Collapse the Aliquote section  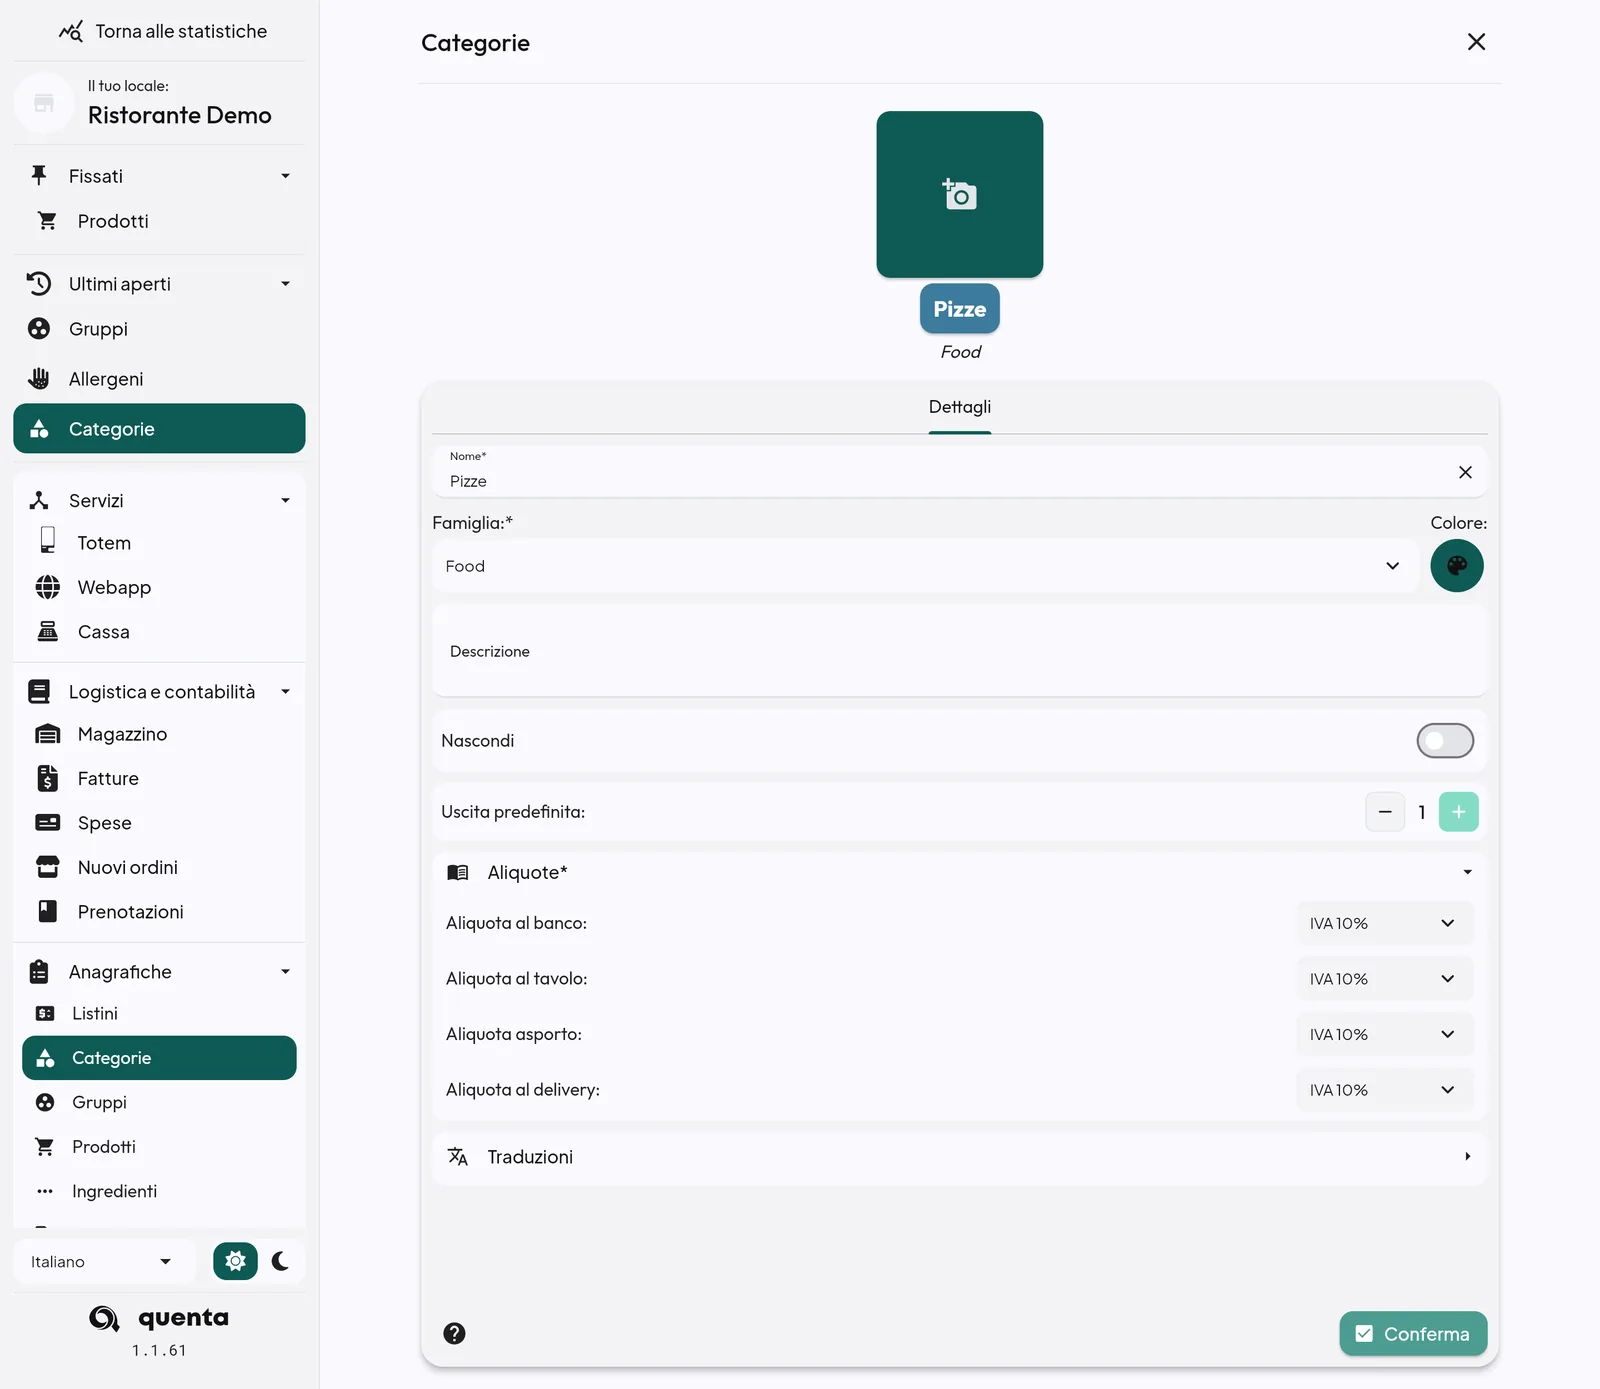tap(959, 872)
